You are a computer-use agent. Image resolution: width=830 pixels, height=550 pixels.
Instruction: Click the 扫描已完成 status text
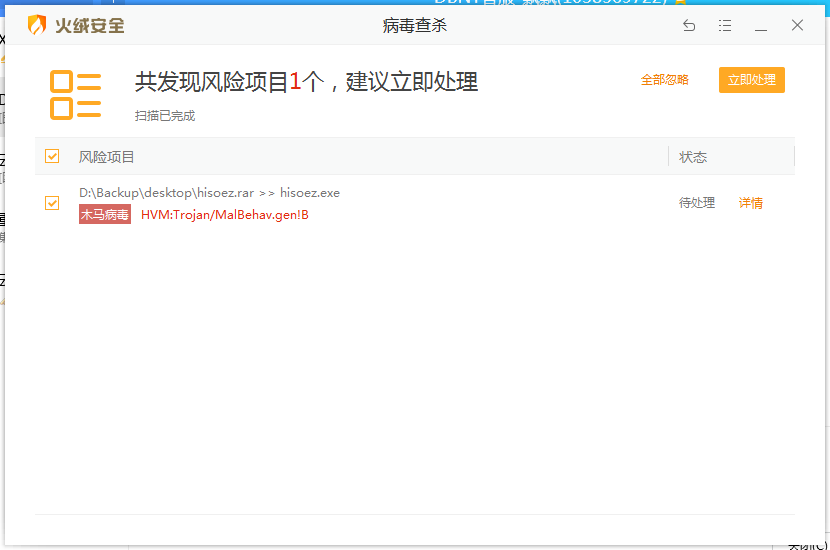click(165, 116)
